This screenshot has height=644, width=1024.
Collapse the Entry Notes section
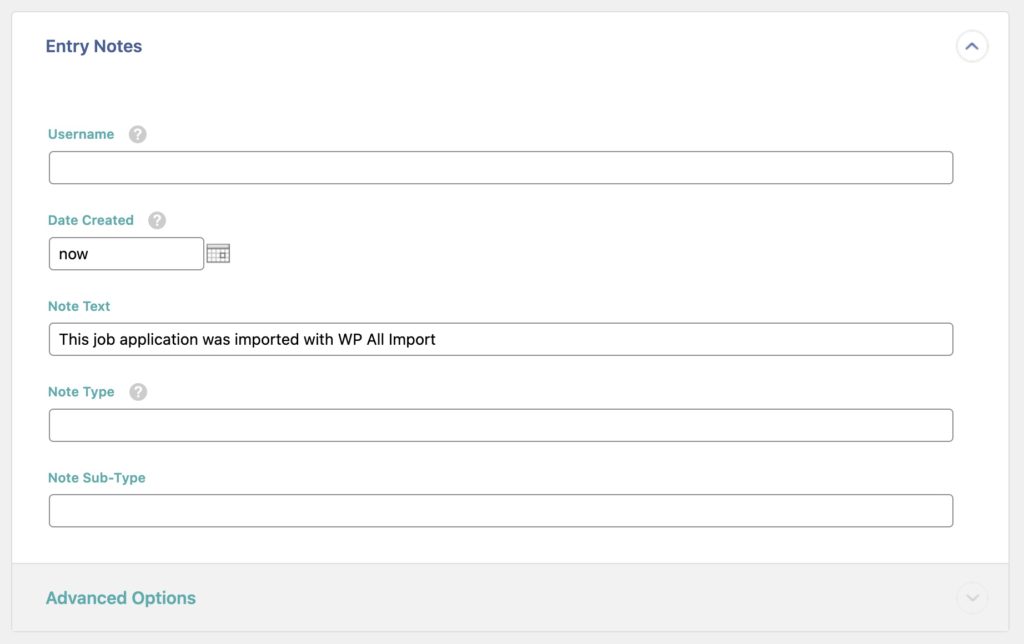pos(971,46)
